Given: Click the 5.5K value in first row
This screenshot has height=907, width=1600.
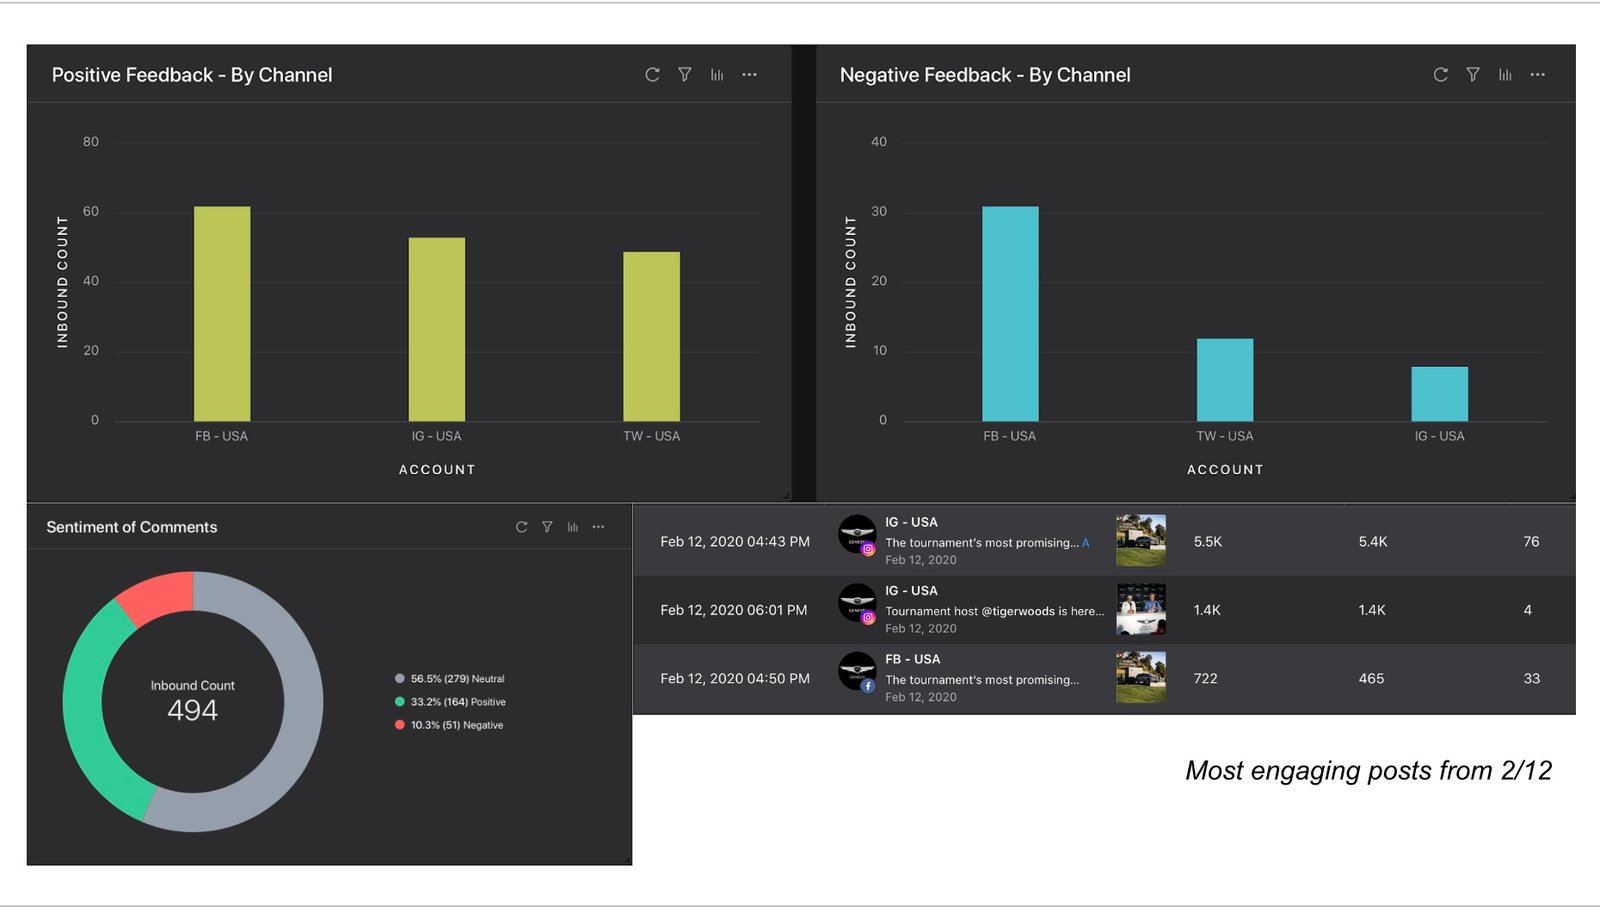Looking at the screenshot, I should pos(1208,542).
